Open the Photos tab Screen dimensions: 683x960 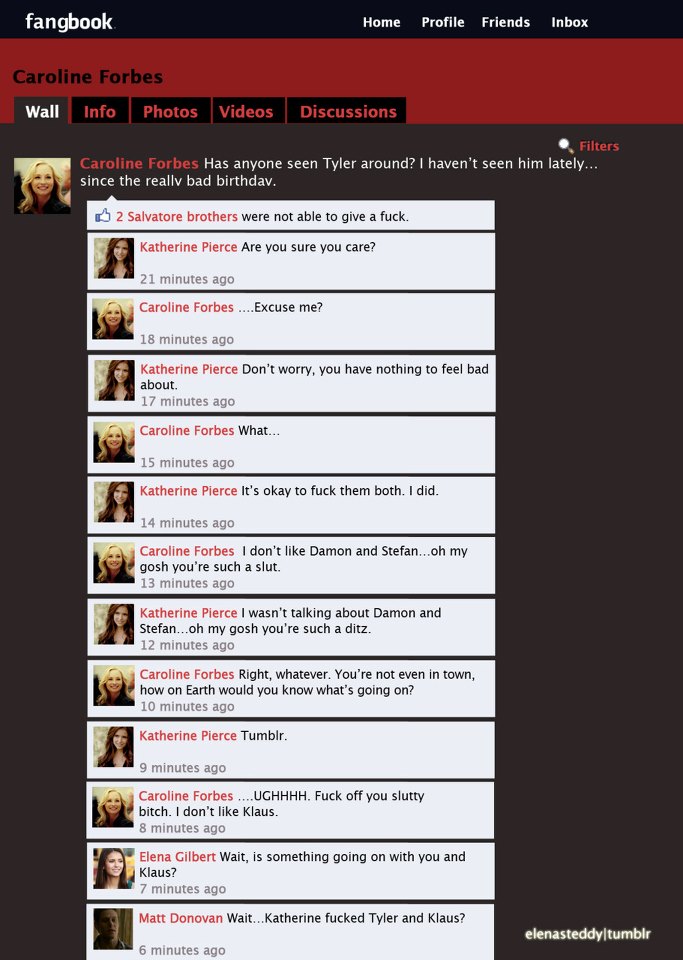pyautogui.click(x=170, y=111)
